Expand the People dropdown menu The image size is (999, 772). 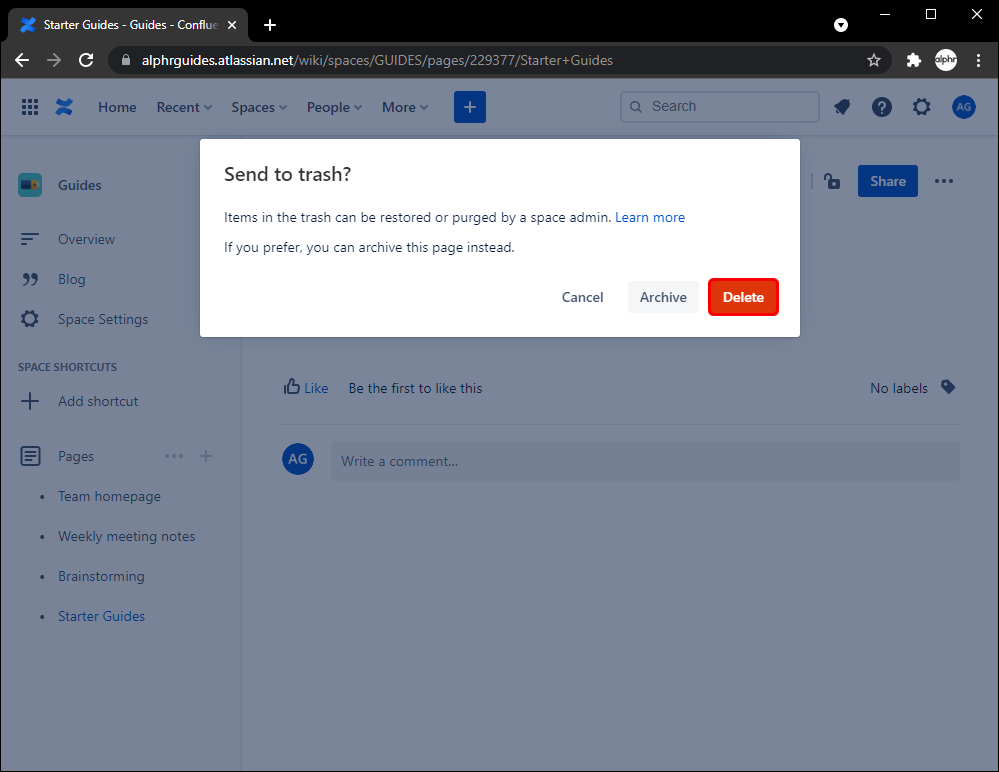334,107
